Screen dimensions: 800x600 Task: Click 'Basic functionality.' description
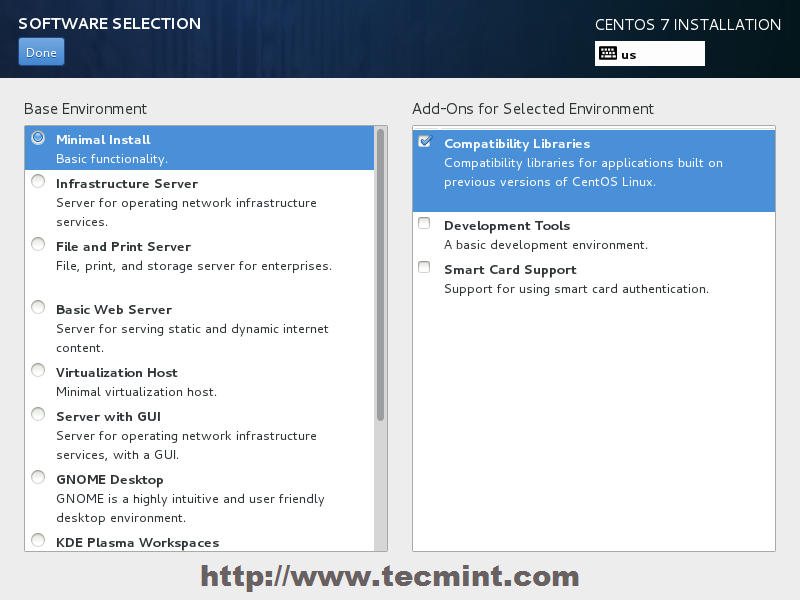pos(112,159)
